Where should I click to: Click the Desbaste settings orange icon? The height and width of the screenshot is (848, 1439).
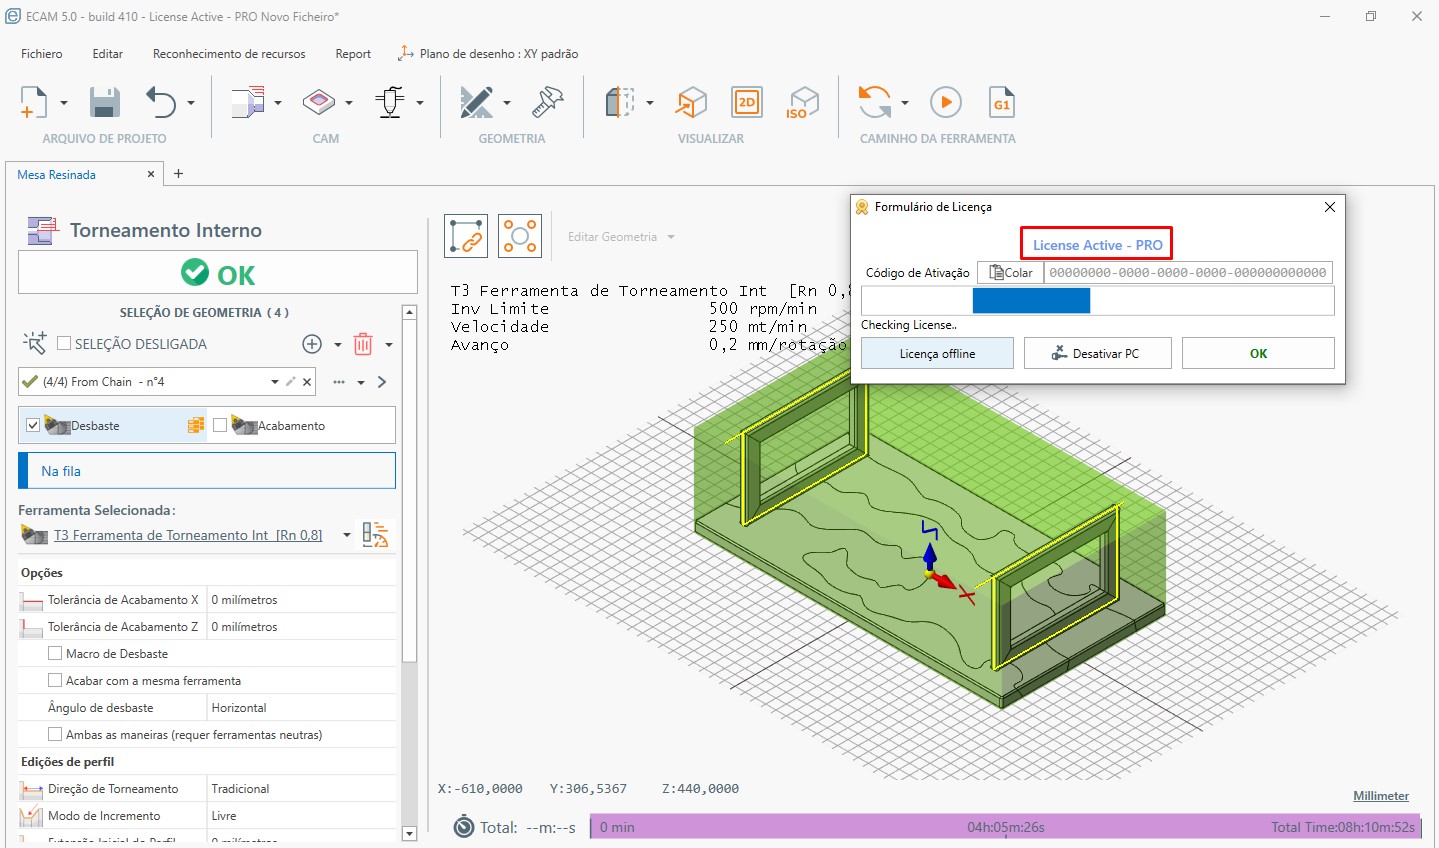coord(196,426)
